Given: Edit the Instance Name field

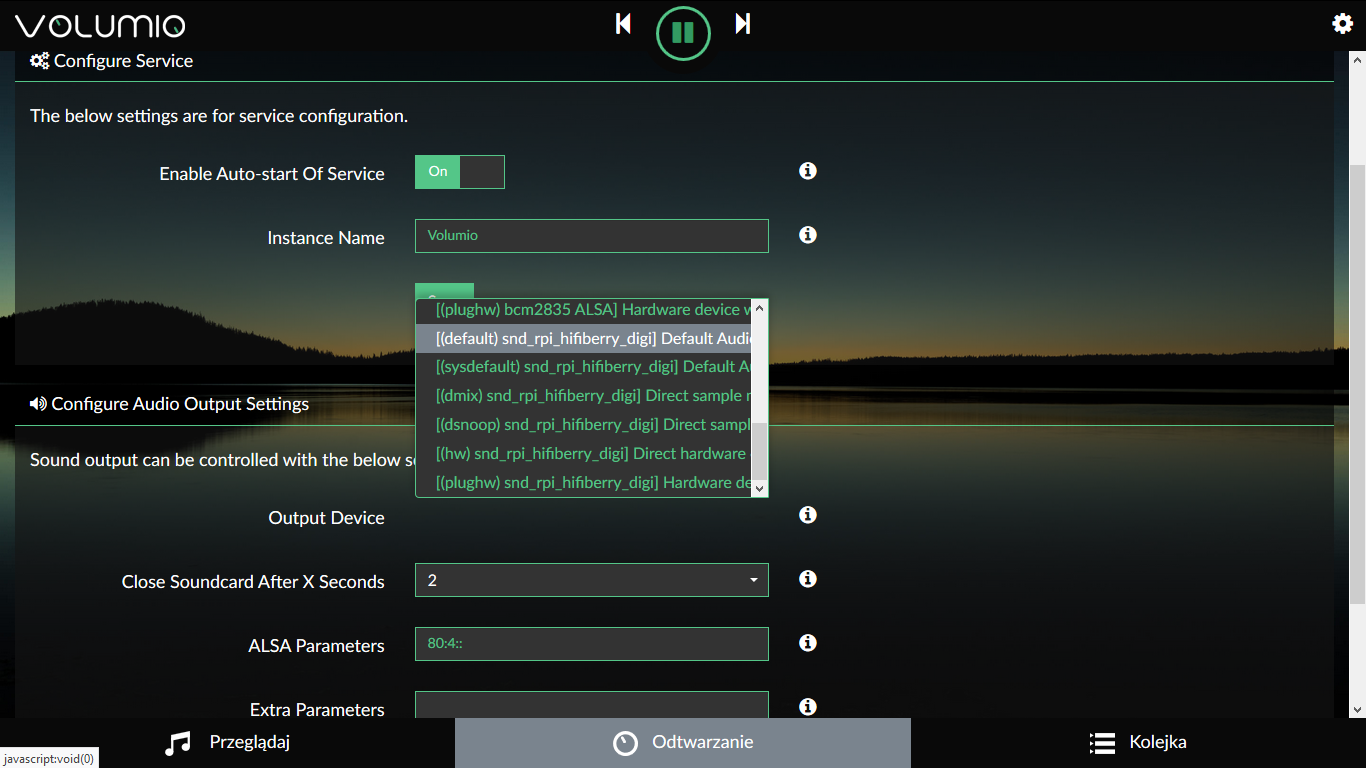Looking at the screenshot, I should [x=592, y=236].
